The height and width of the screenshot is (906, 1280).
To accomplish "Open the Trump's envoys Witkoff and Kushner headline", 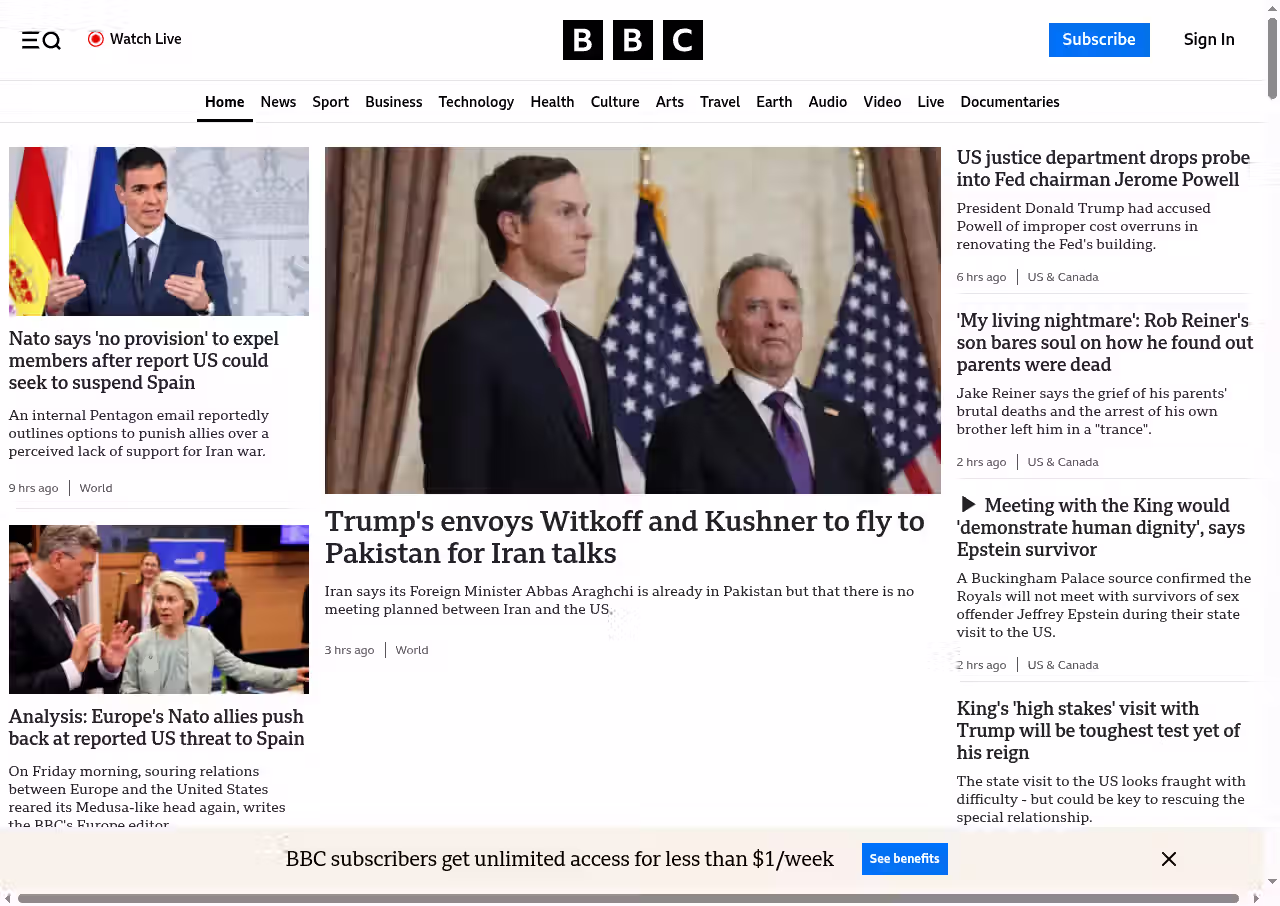I will point(624,537).
